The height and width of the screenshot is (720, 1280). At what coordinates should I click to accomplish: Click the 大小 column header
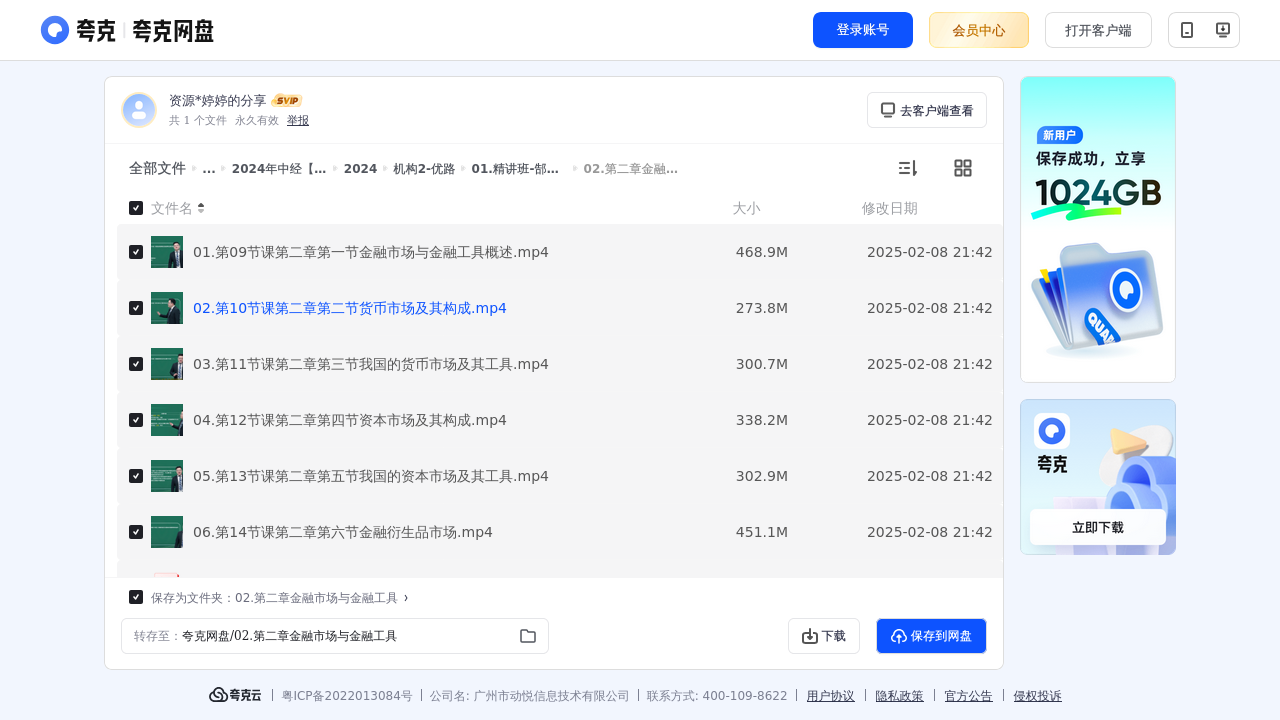(x=746, y=208)
